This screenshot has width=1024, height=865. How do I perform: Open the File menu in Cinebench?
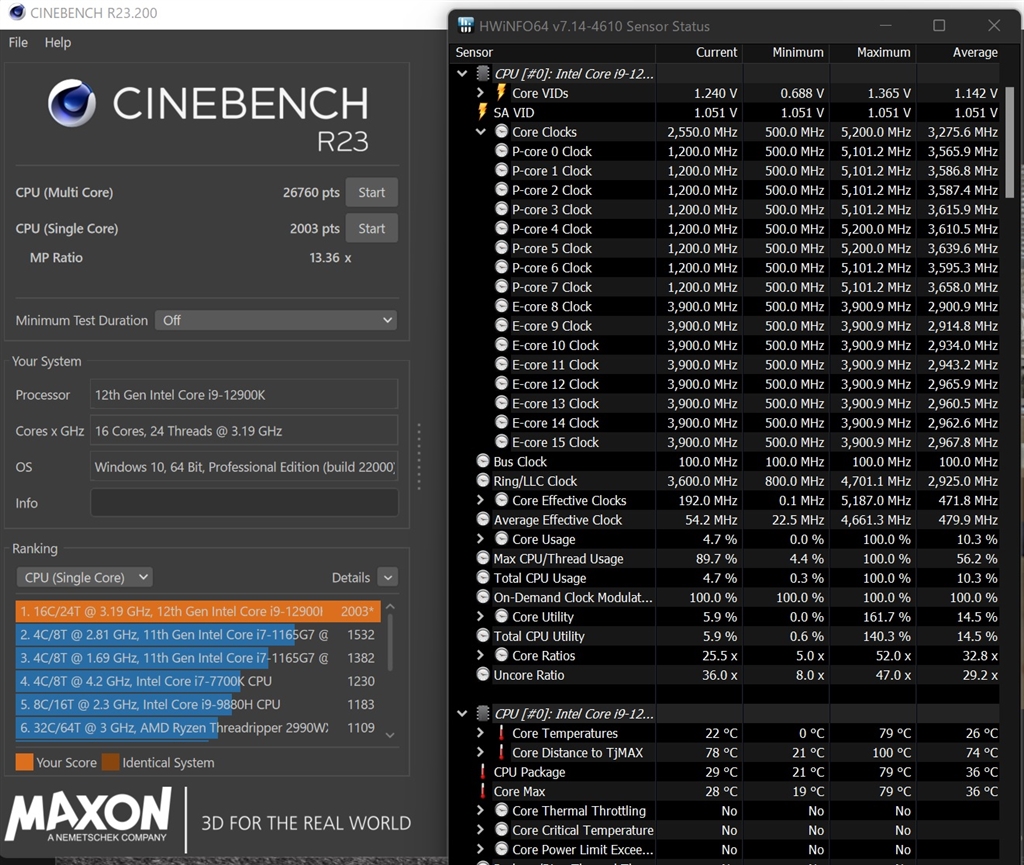click(x=18, y=42)
